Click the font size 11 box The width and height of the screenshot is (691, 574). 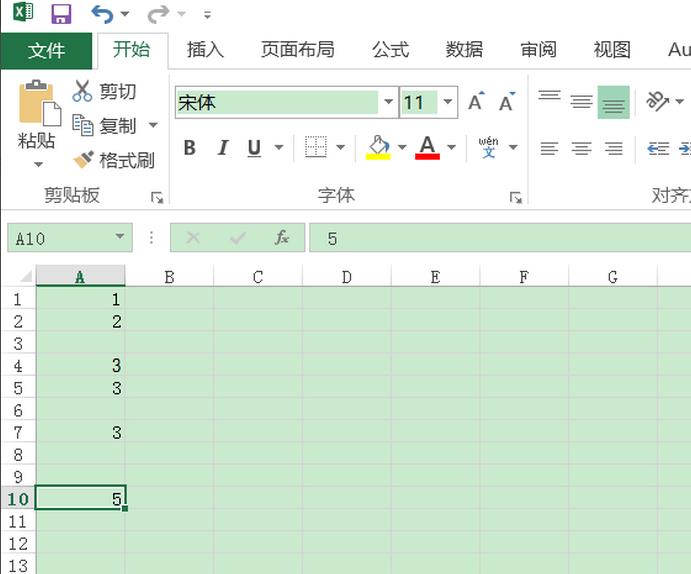[x=419, y=103]
